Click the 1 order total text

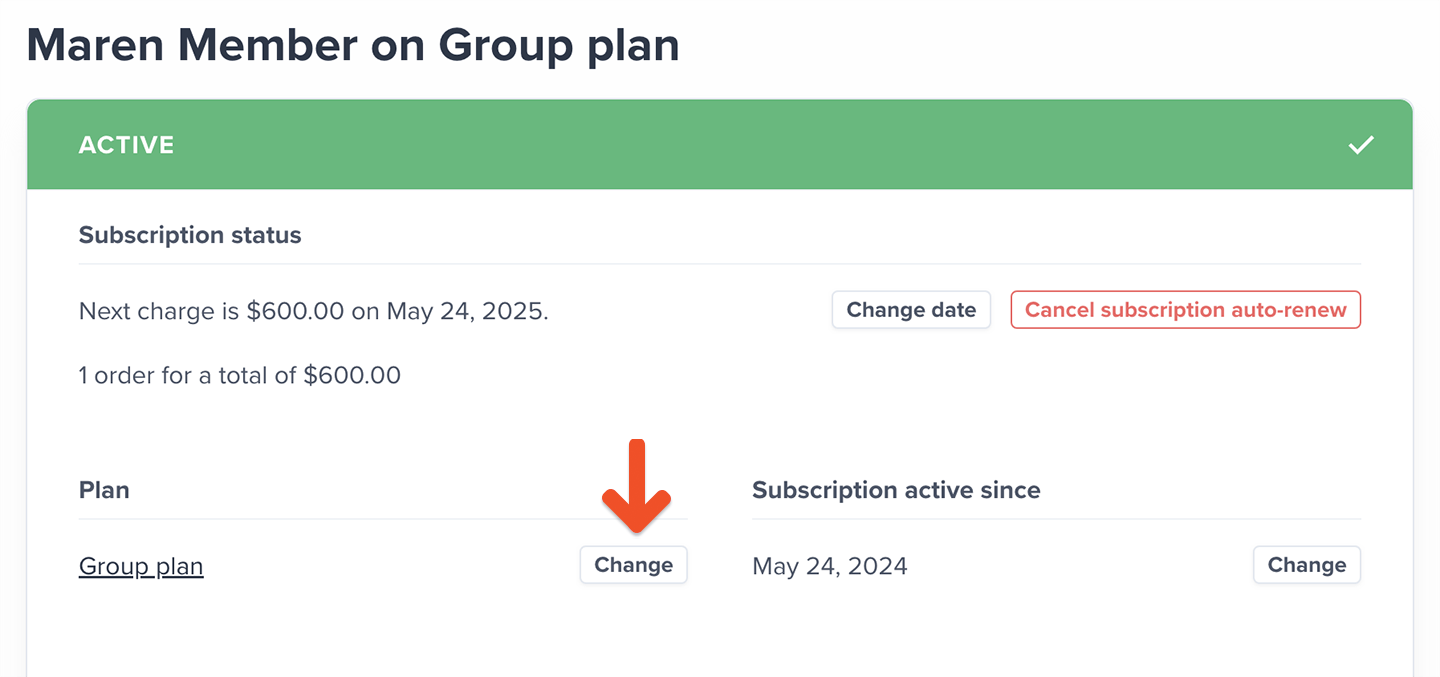click(x=239, y=374)
